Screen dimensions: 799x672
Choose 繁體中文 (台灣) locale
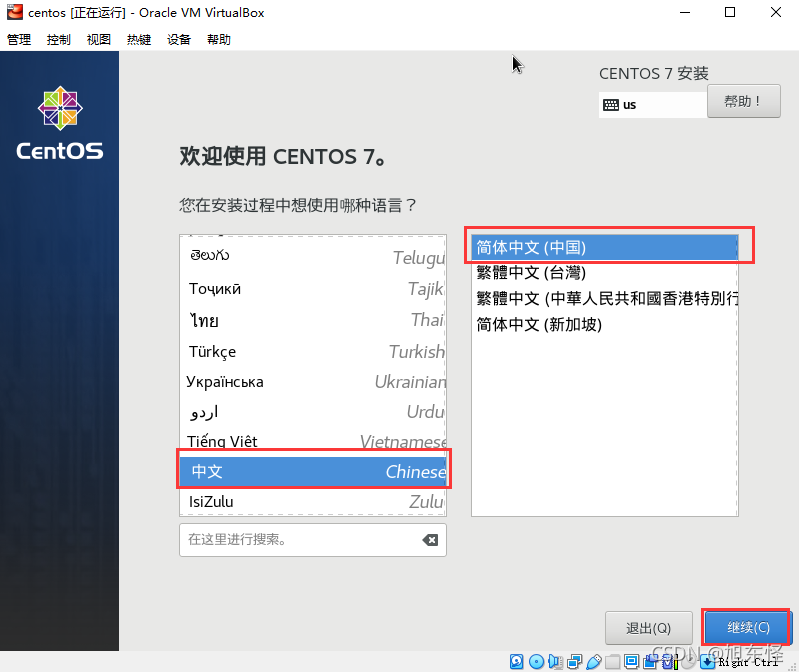[604, 273]
